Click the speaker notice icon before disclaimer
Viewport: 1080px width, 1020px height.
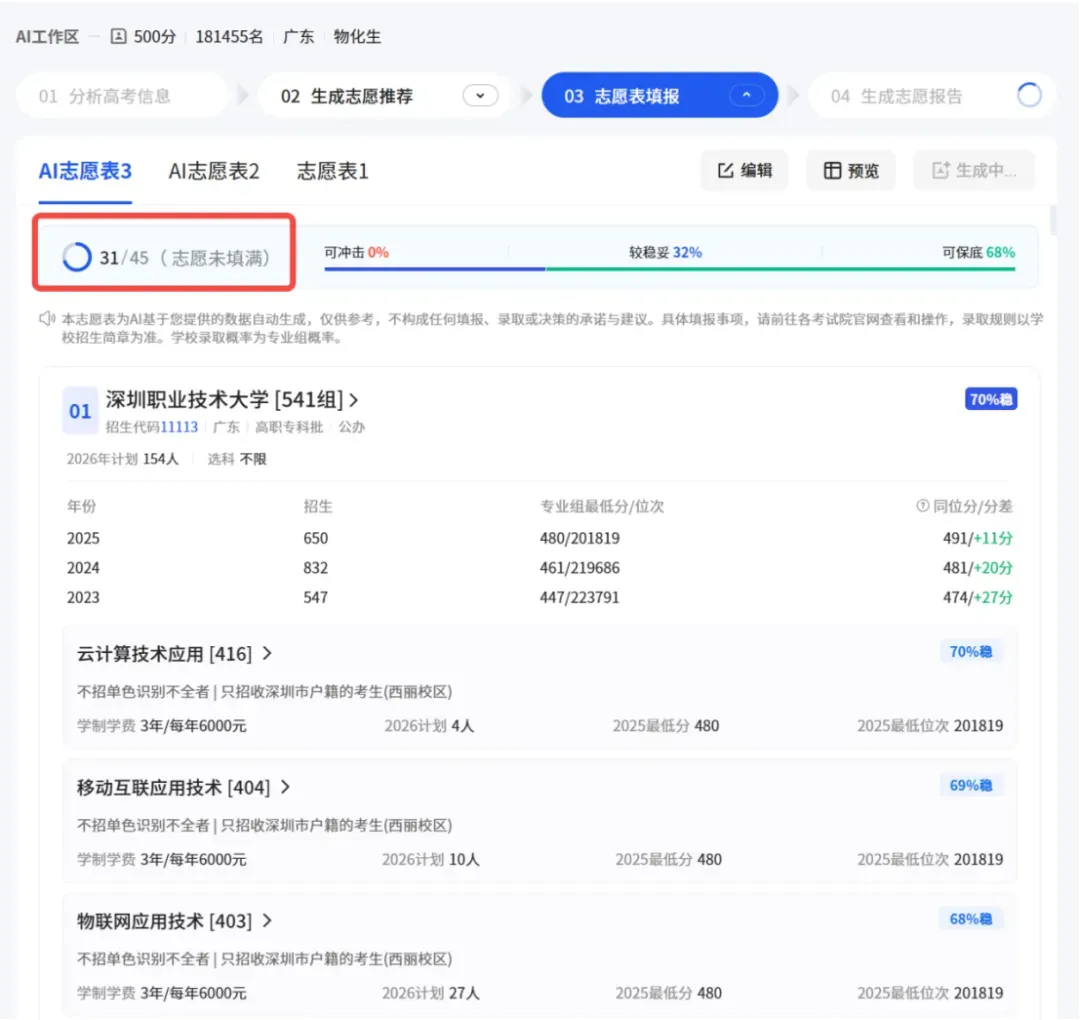[x=47, y=318]
